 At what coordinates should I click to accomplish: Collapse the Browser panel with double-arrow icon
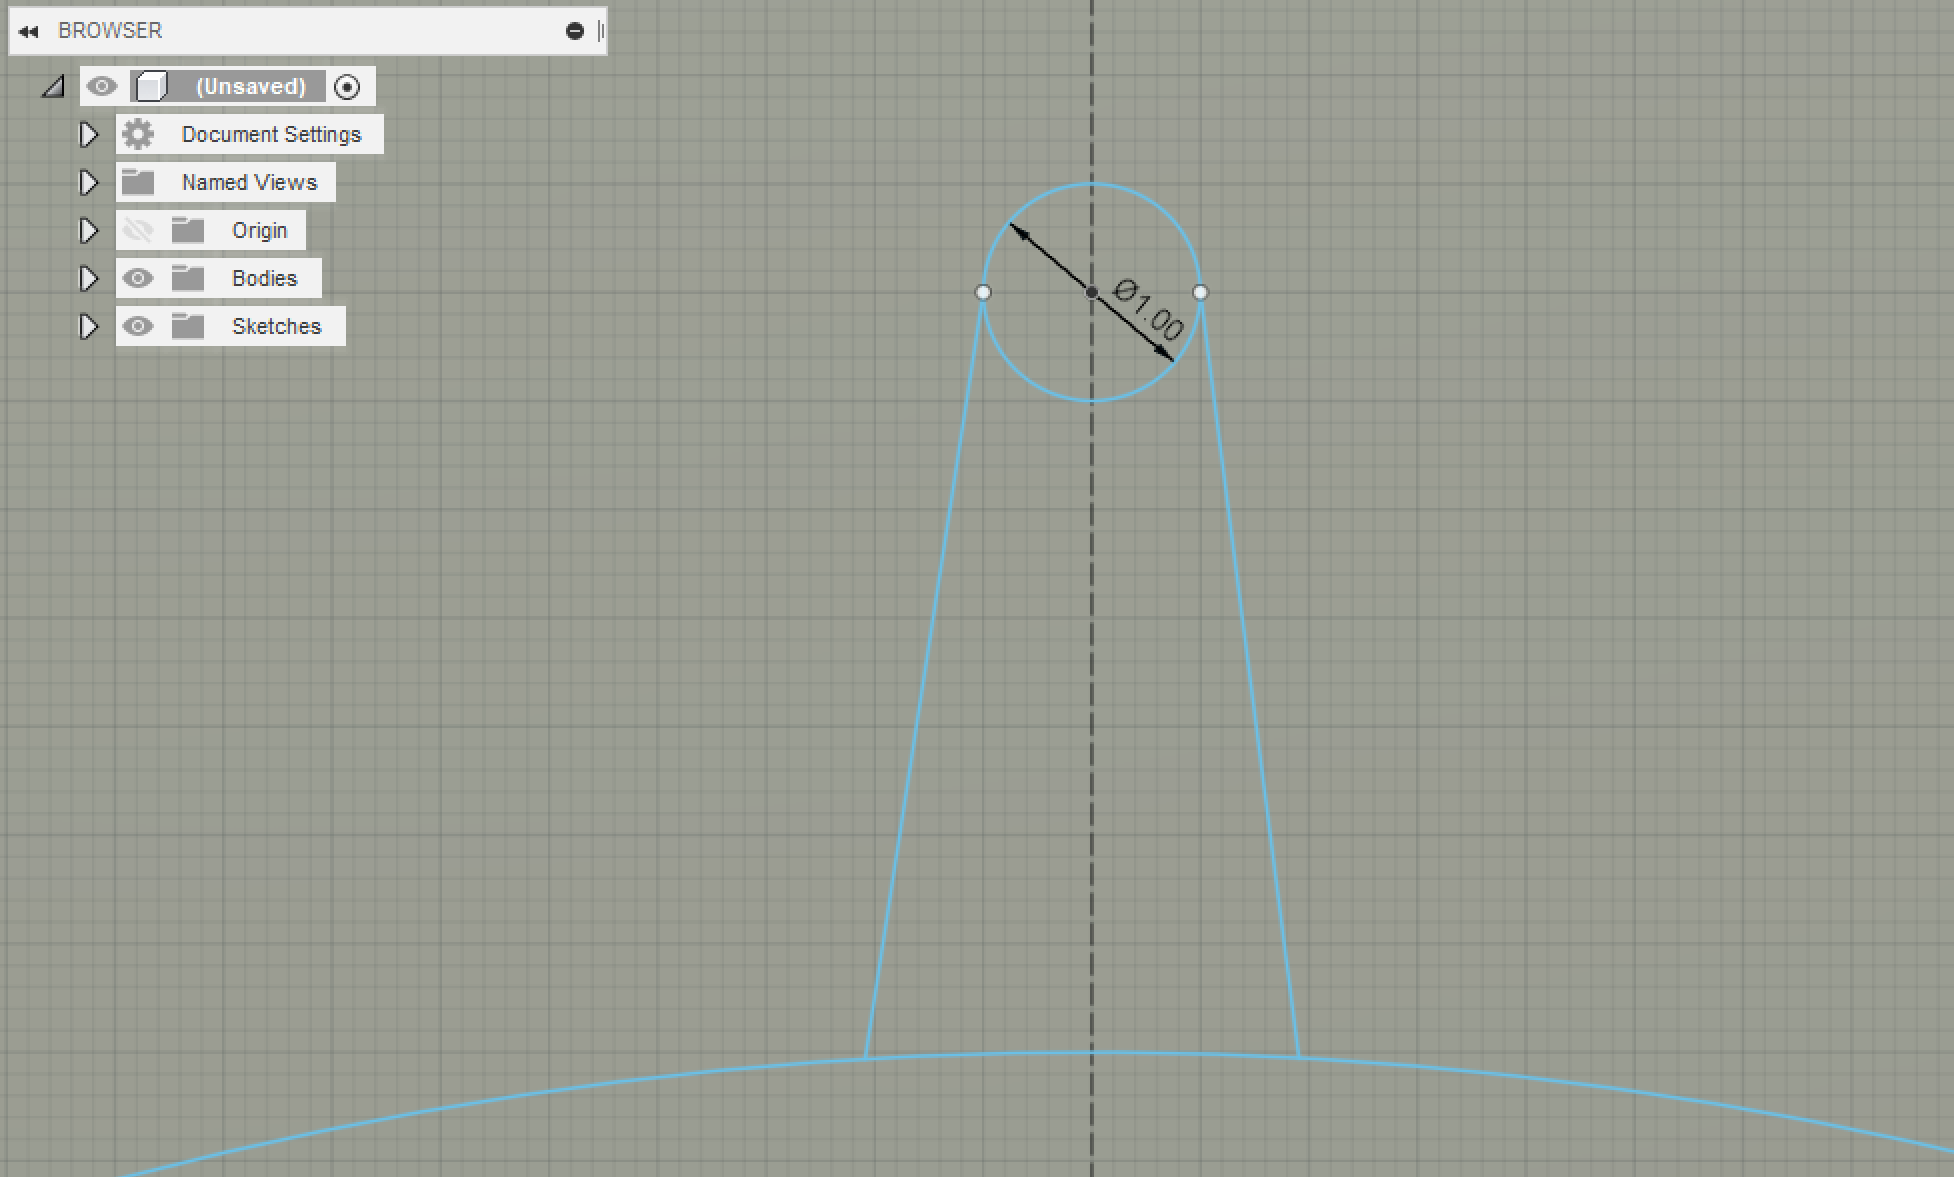coord(28,32)
